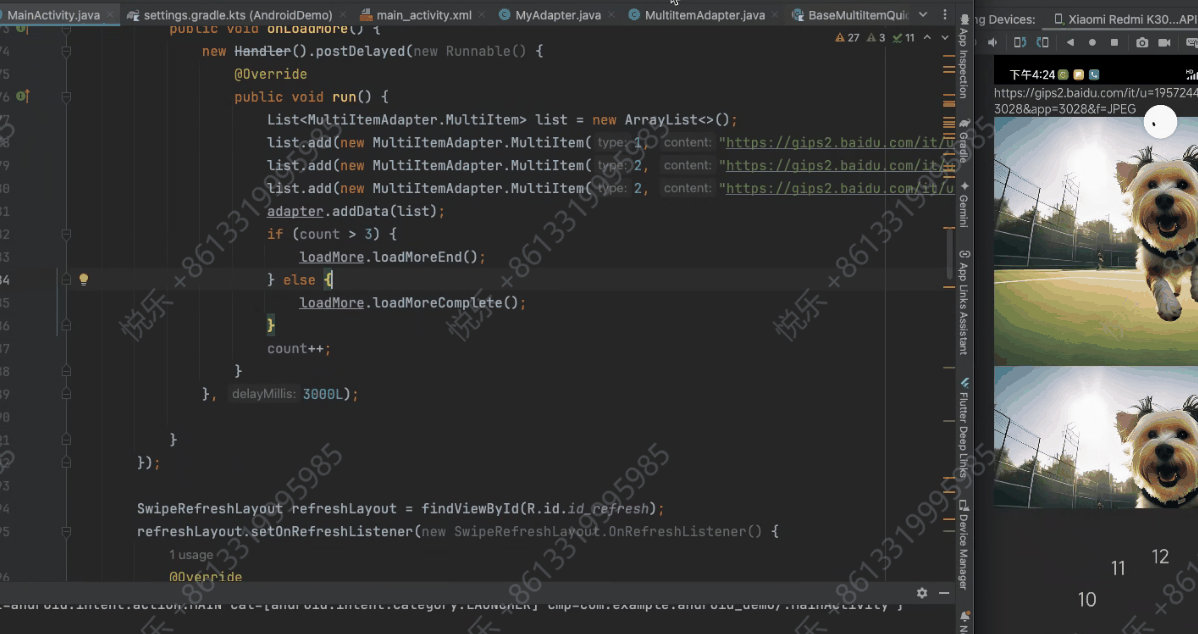Click the orange warning stripe at else line
The image size is (1198, 634).
[x=948, y=288]
